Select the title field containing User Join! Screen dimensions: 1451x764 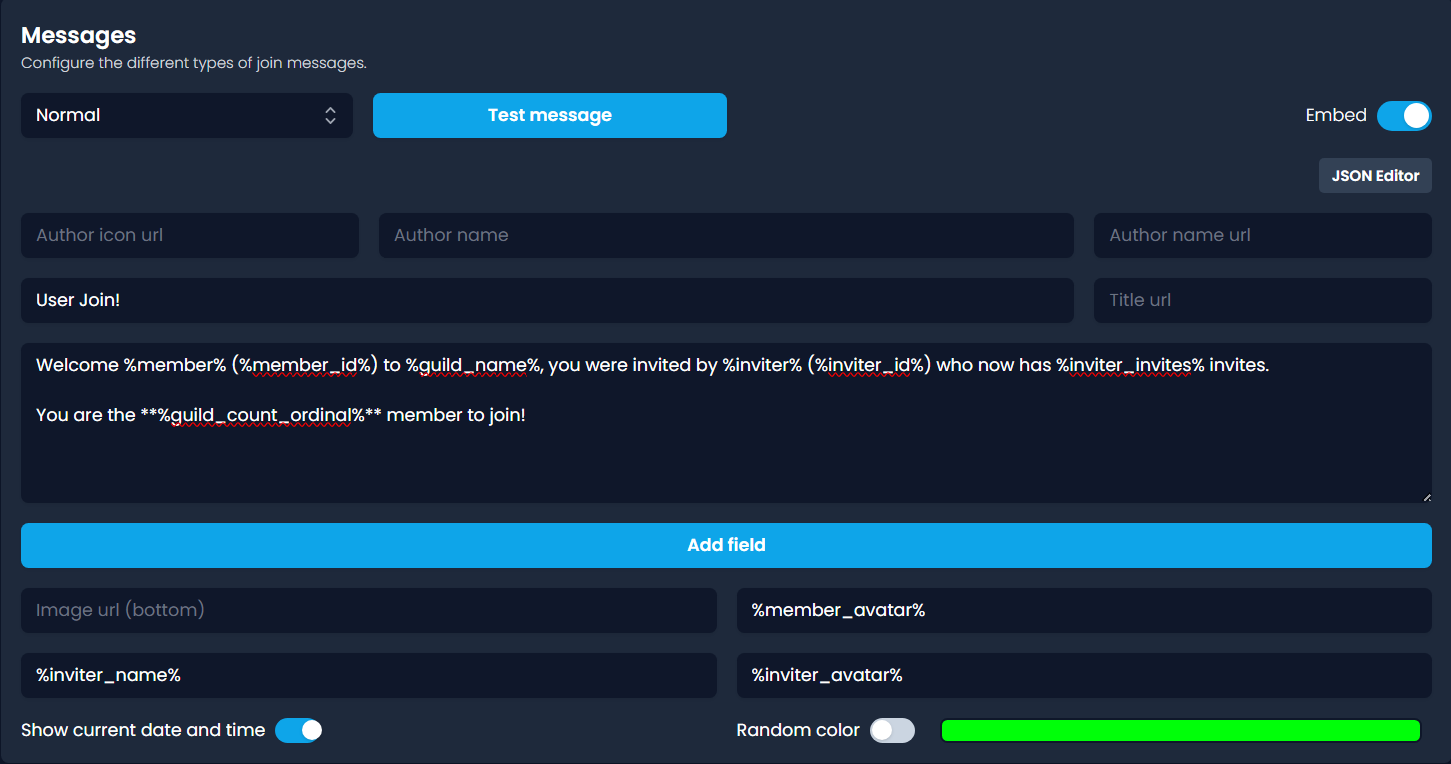tap(547, 300)
